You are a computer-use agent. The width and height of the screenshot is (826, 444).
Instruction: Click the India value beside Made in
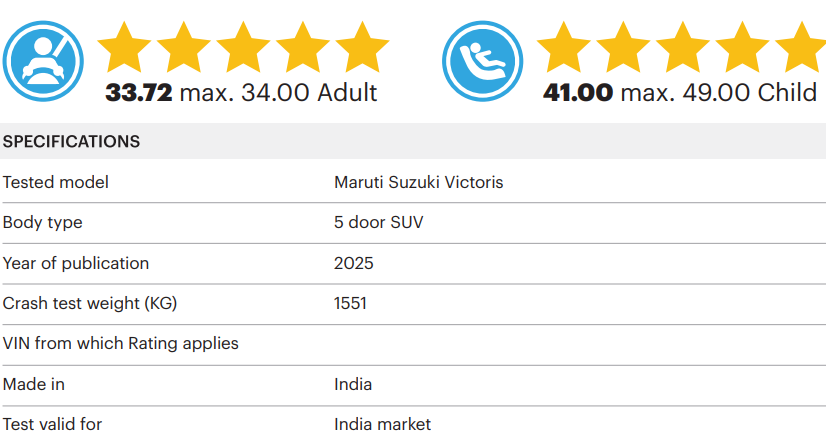[353, 384]
